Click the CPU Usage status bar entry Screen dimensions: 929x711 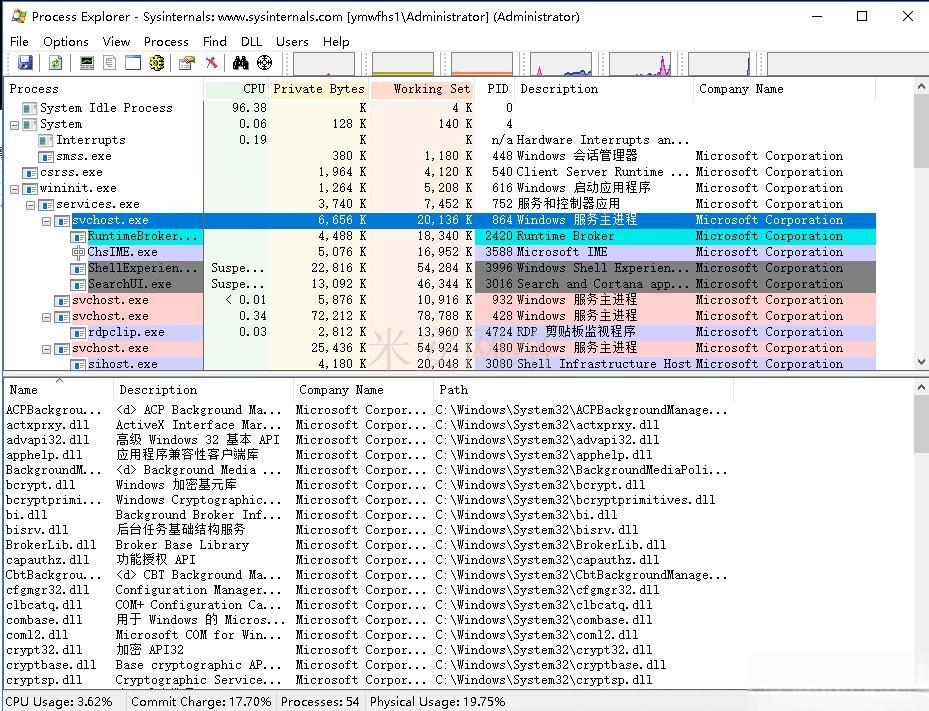59,702
